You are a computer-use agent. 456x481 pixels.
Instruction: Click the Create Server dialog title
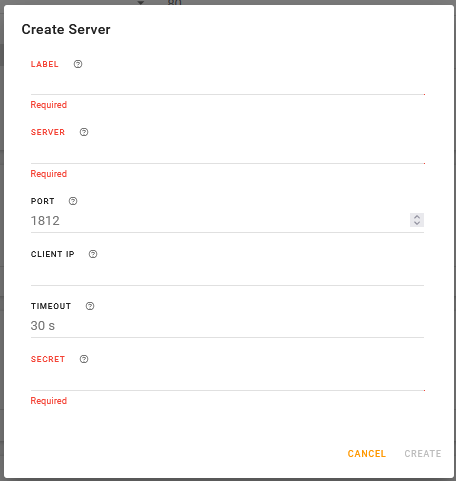point(66,29)
